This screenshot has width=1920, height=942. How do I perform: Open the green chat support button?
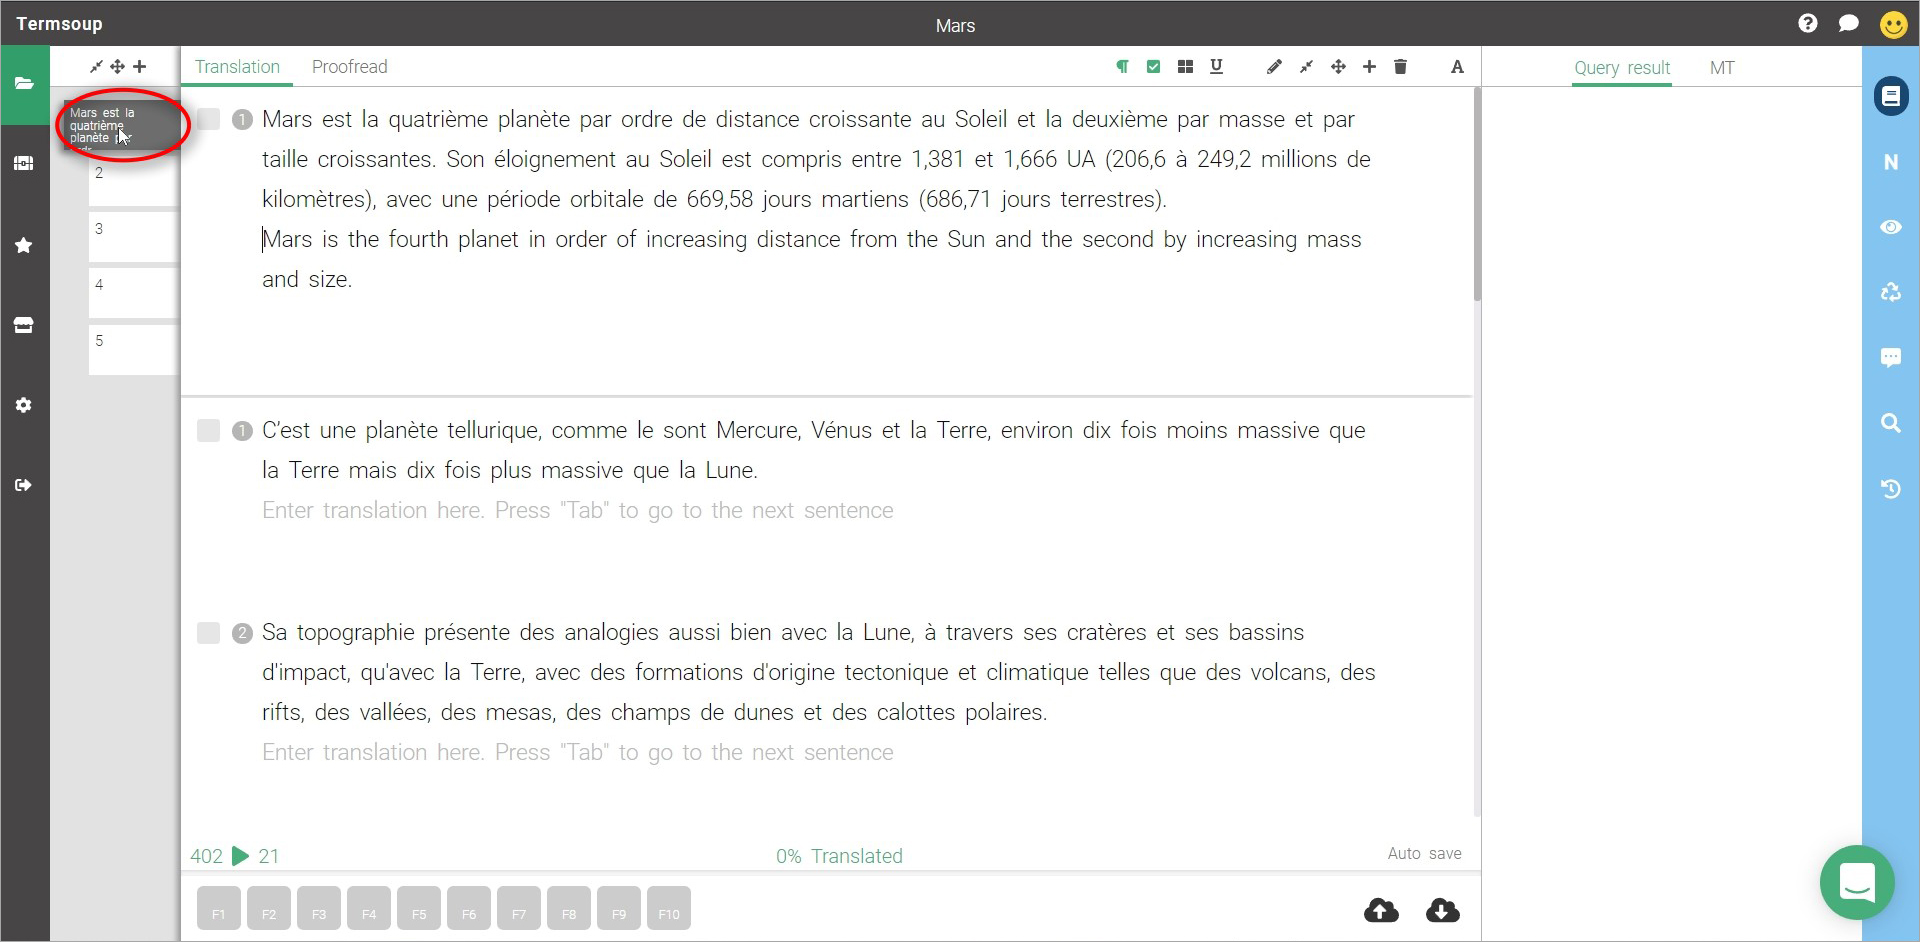(1857, 883)
